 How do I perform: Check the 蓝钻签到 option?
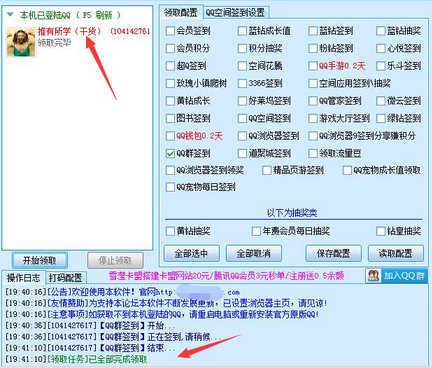pos(313,31)
